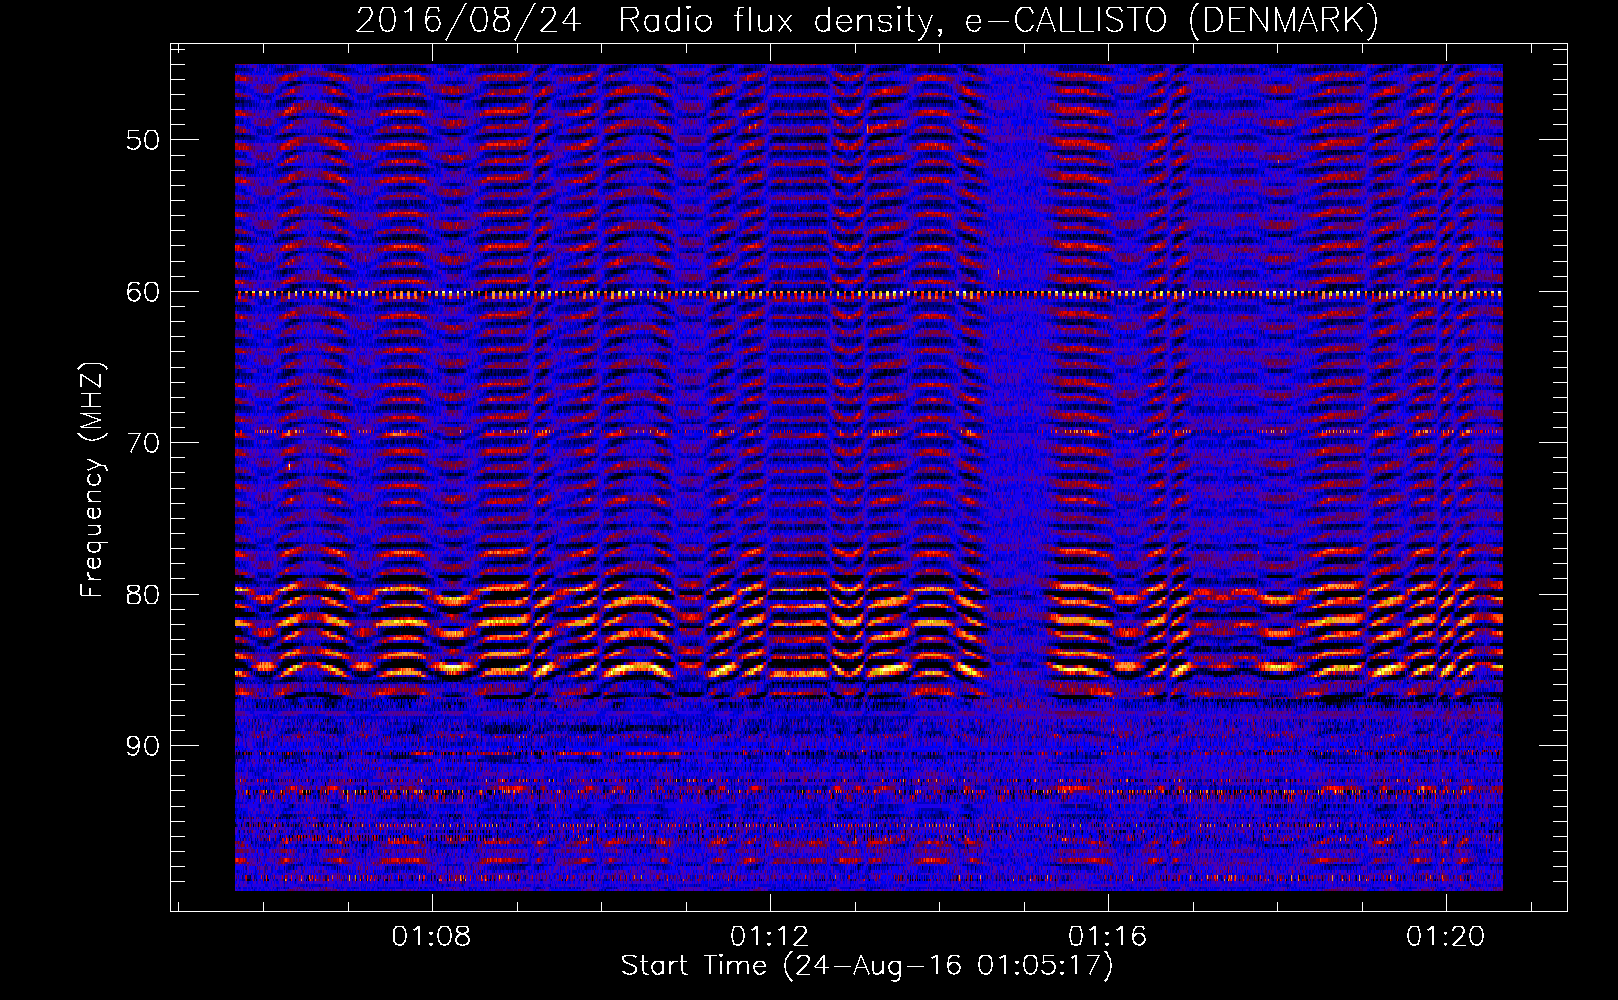The width and height of the screenshot is (1618, 1000).
Task: Click the 'Start Time' axis caption
Action: pyautogui.click(x=867, y=966)
